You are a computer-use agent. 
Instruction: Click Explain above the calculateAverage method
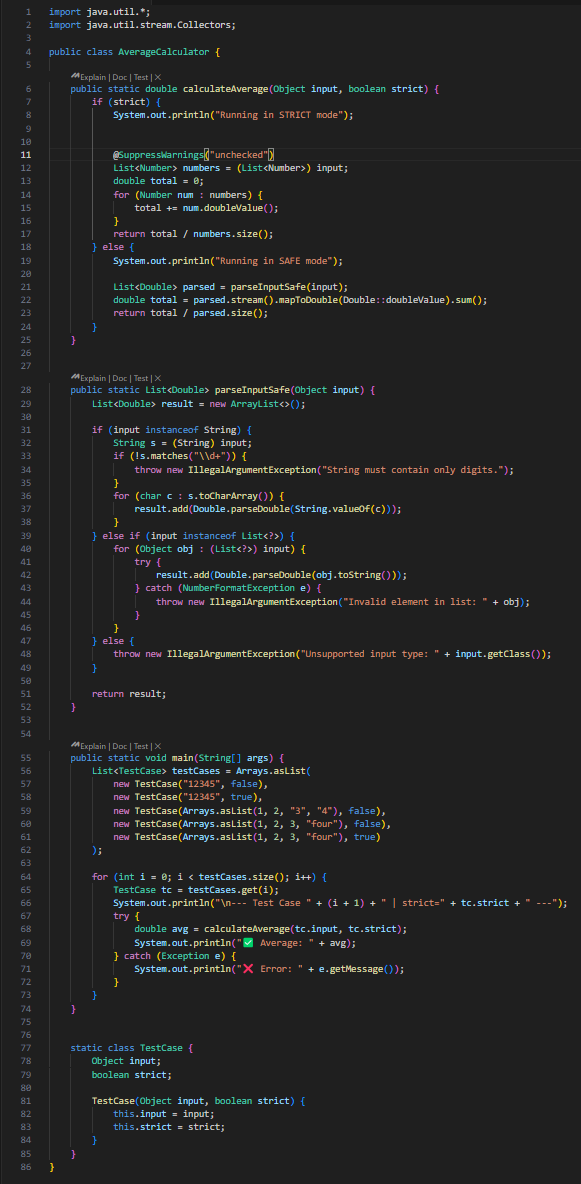(94, 77)
